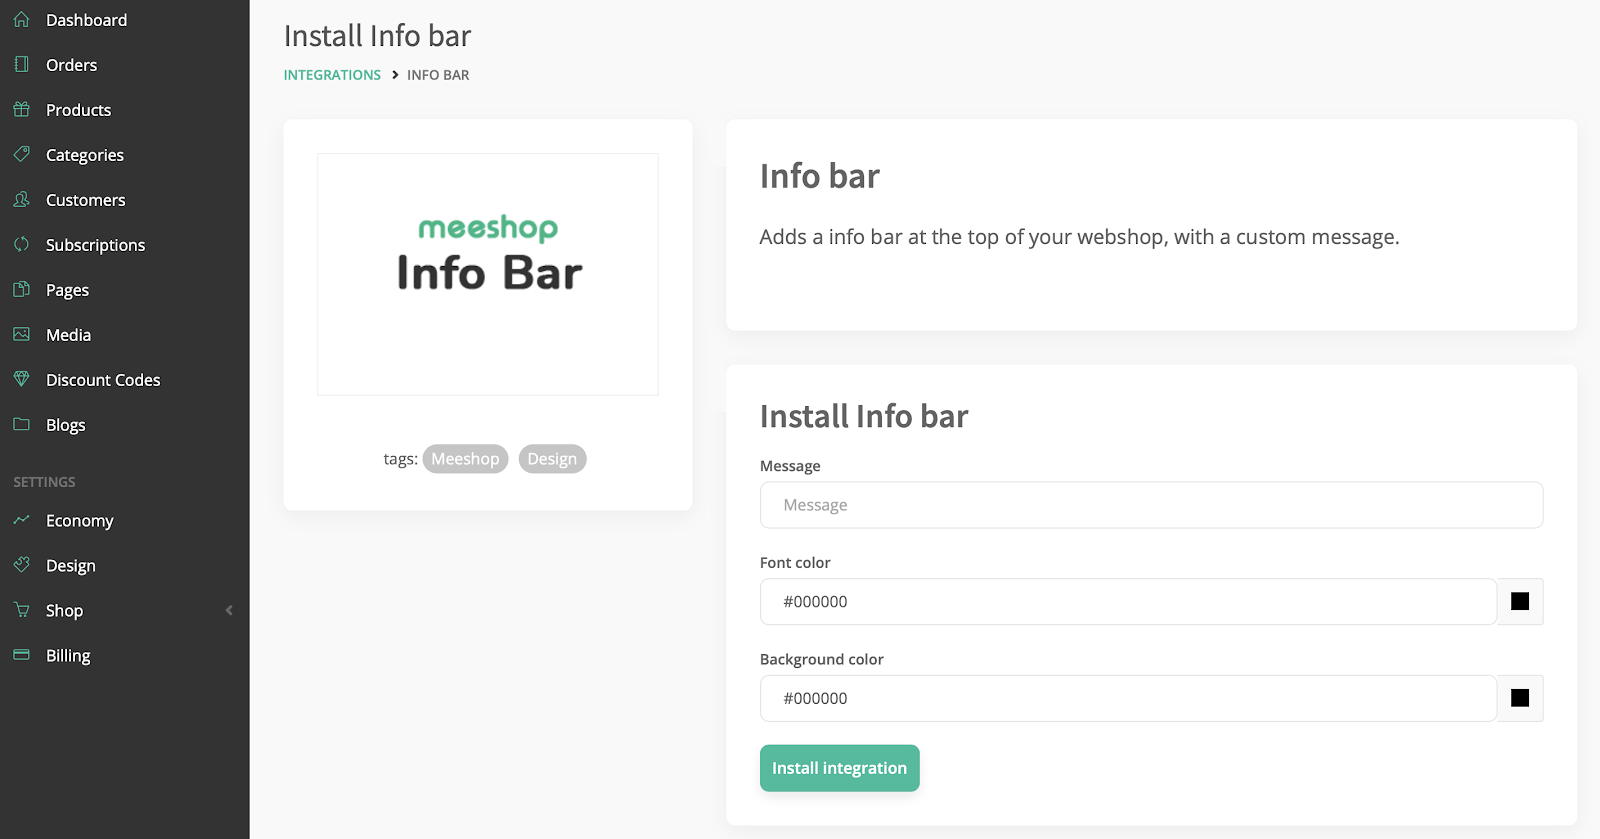Viewport: 1600px width, 839px height.
Task: Follow the INTEGRATIONS breadcrumb link
Action: [332, 75]
